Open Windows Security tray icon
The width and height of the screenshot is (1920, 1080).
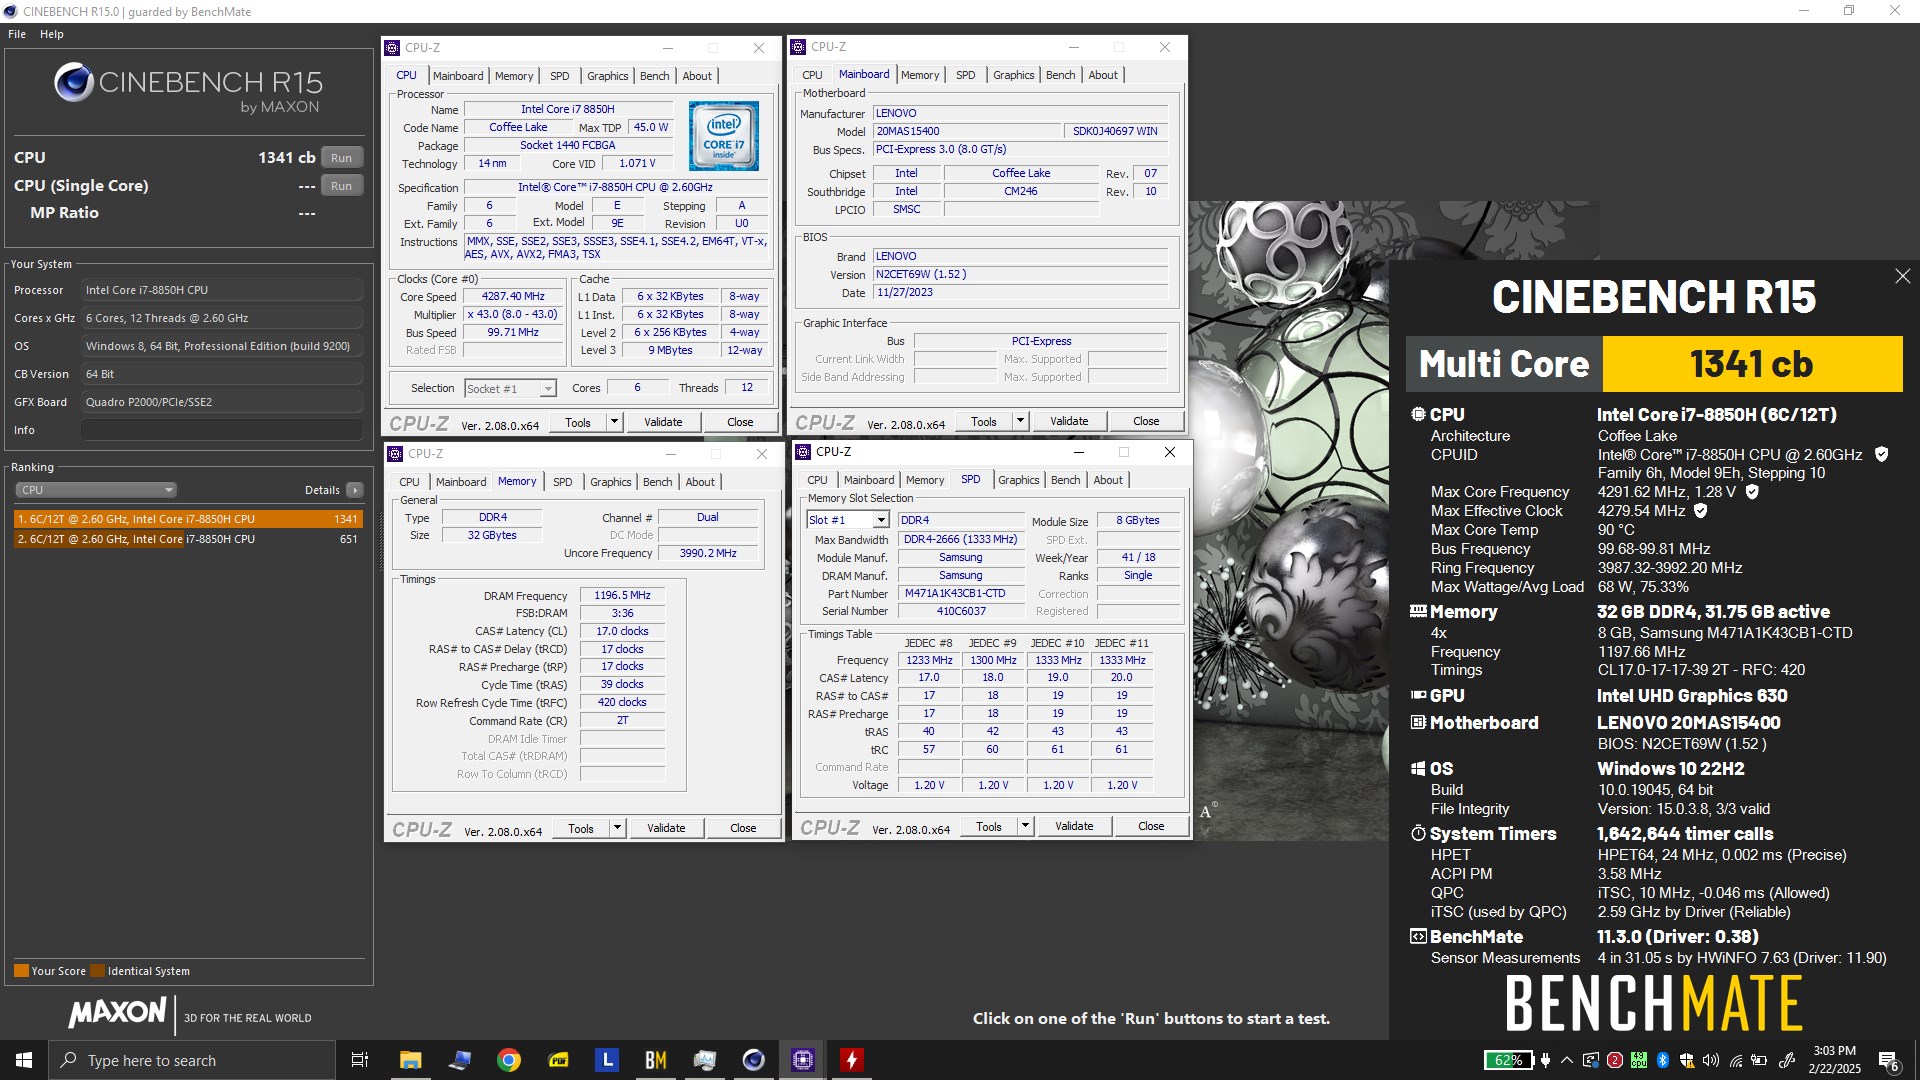pyautogui.click(x=1687, y=1060)
